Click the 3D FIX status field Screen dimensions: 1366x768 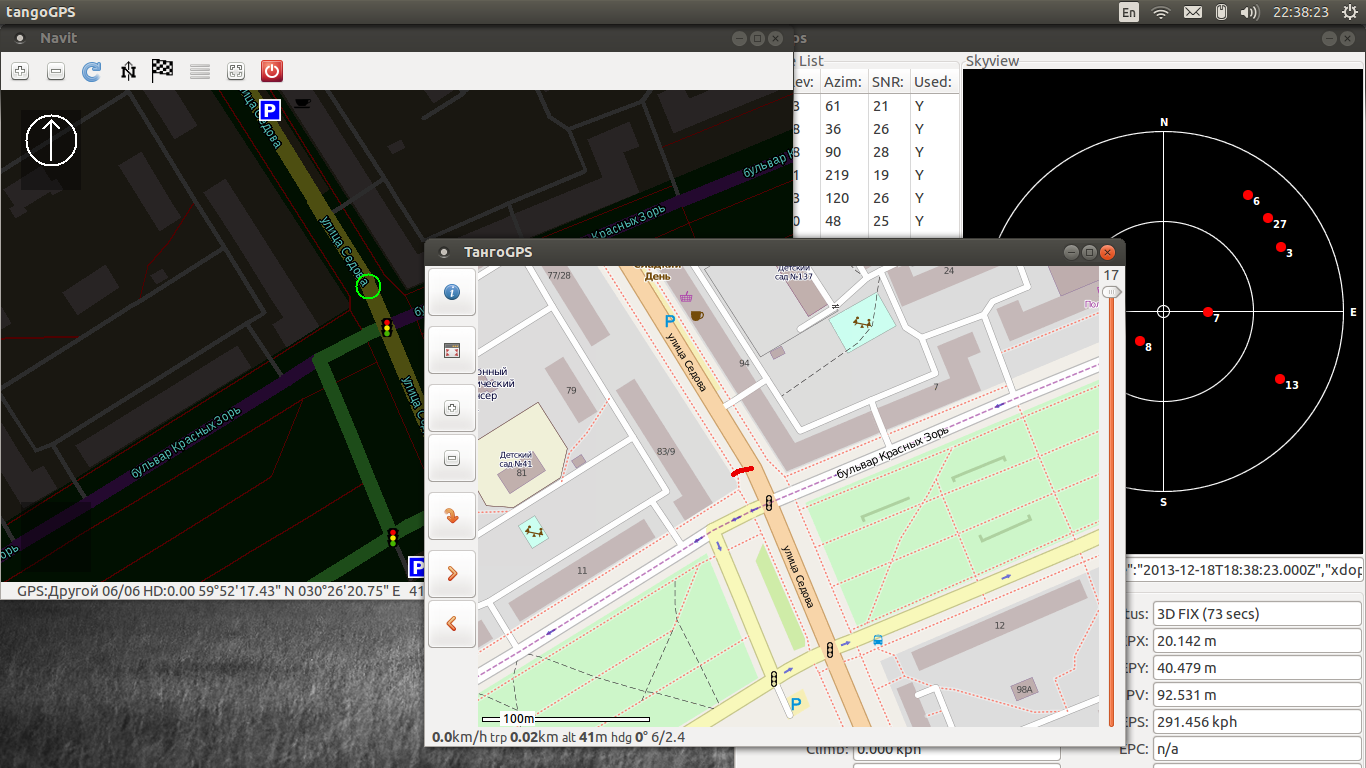click(x=1256, y=614)
